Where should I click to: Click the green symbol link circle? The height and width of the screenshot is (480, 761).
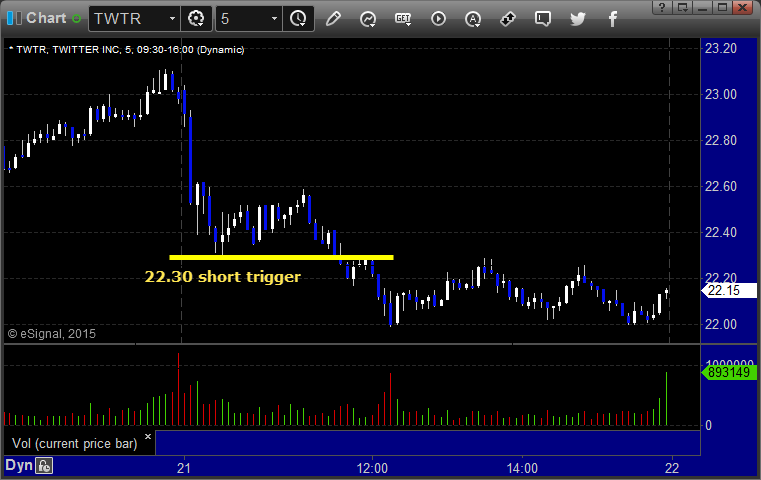click(x=76, y=19)
